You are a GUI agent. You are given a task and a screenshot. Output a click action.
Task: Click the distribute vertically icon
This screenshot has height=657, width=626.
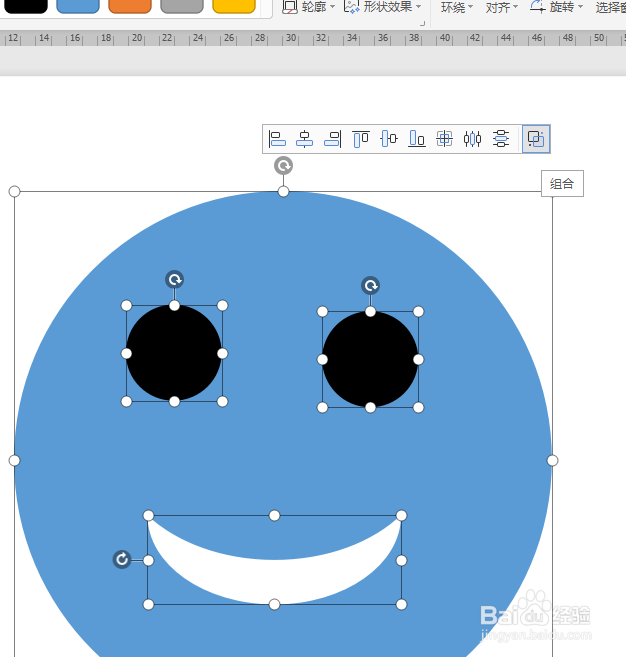click(x=501, y=139)
